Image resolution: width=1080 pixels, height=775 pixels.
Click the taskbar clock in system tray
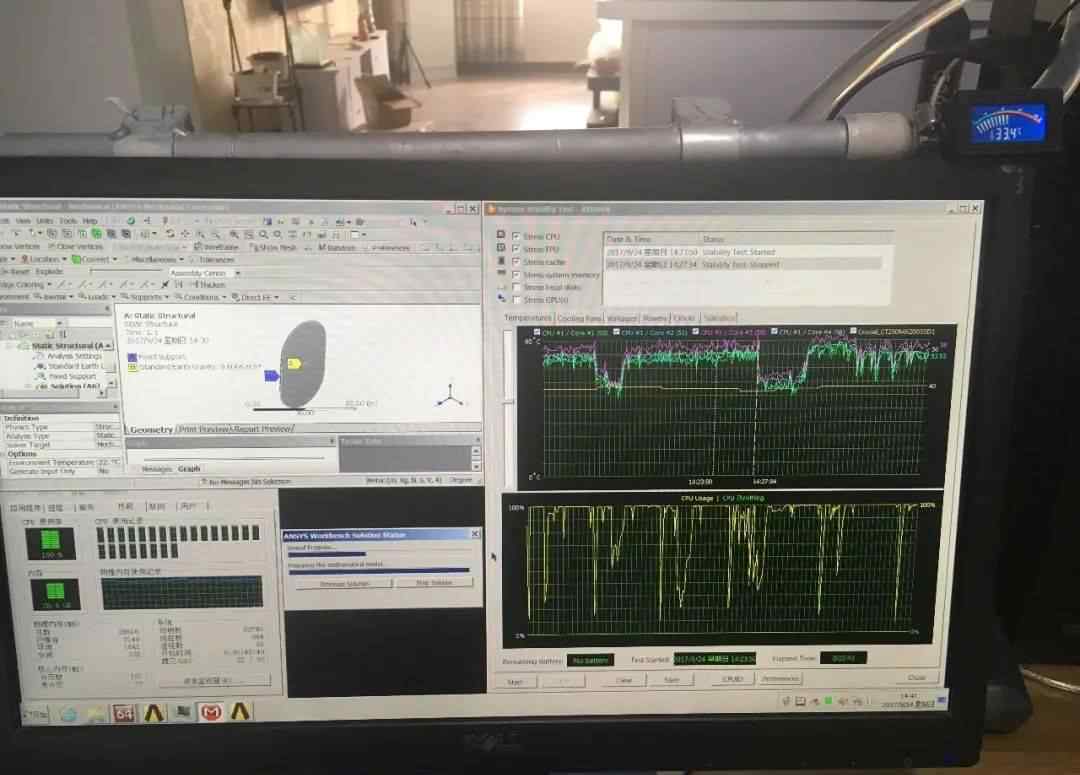tap(908, 700)
